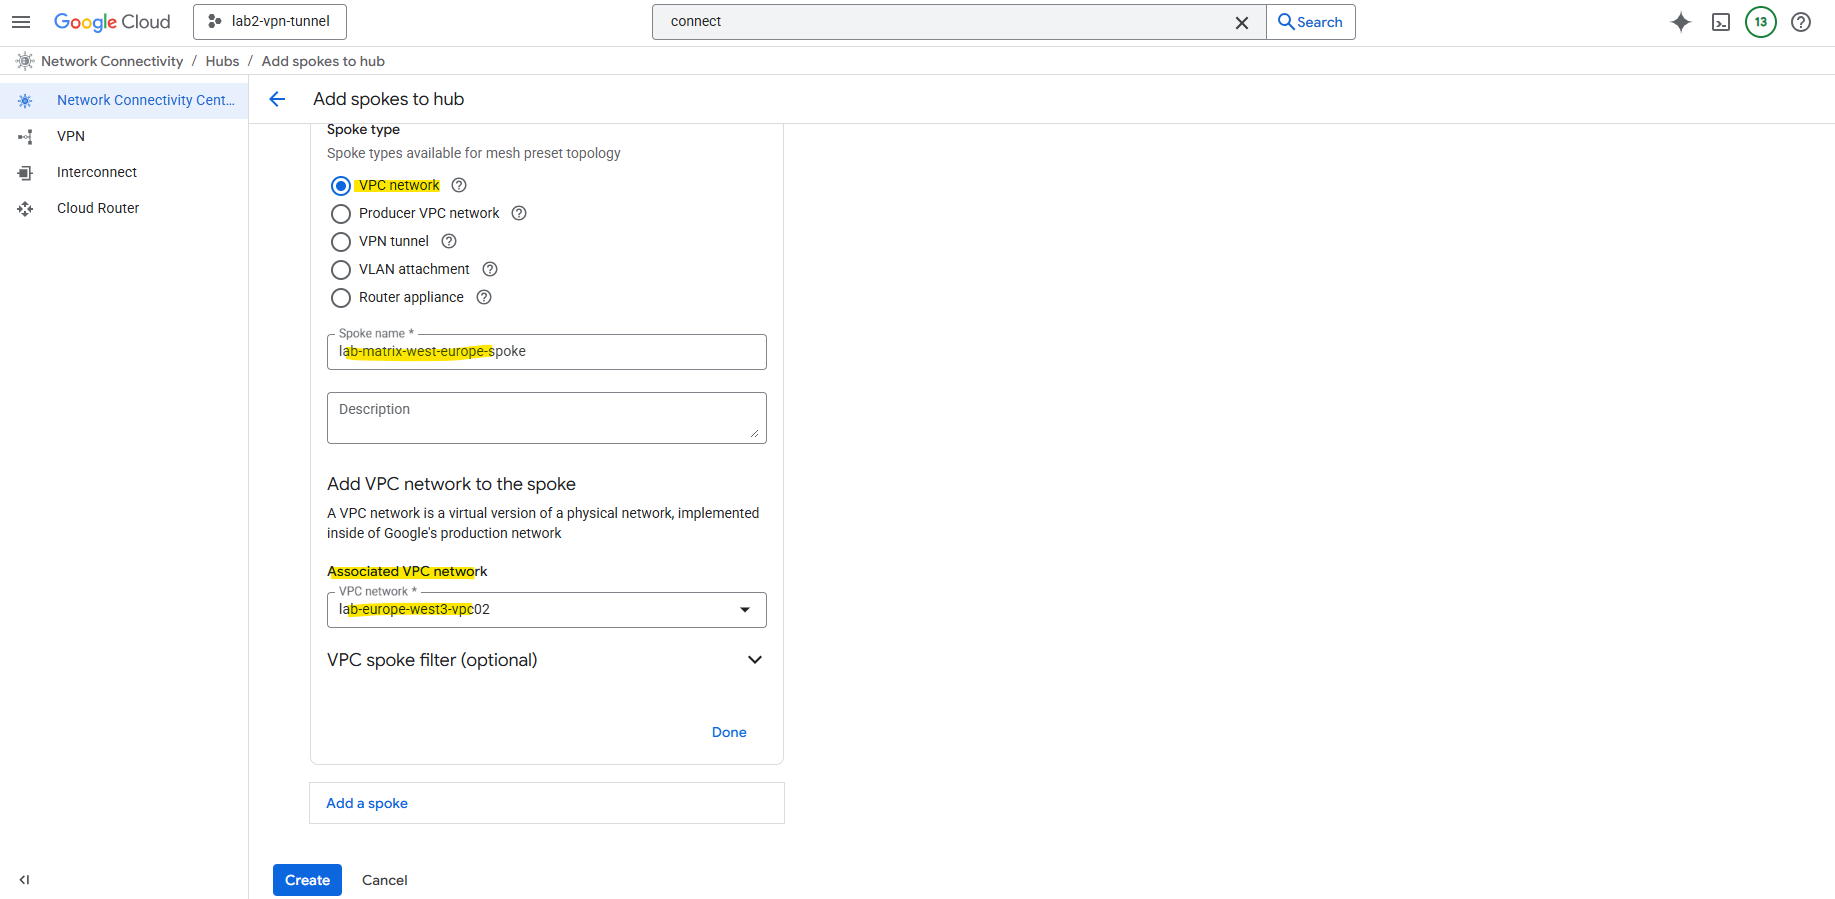
Task: Click the blue Create button
Action: tap(307, 880)
